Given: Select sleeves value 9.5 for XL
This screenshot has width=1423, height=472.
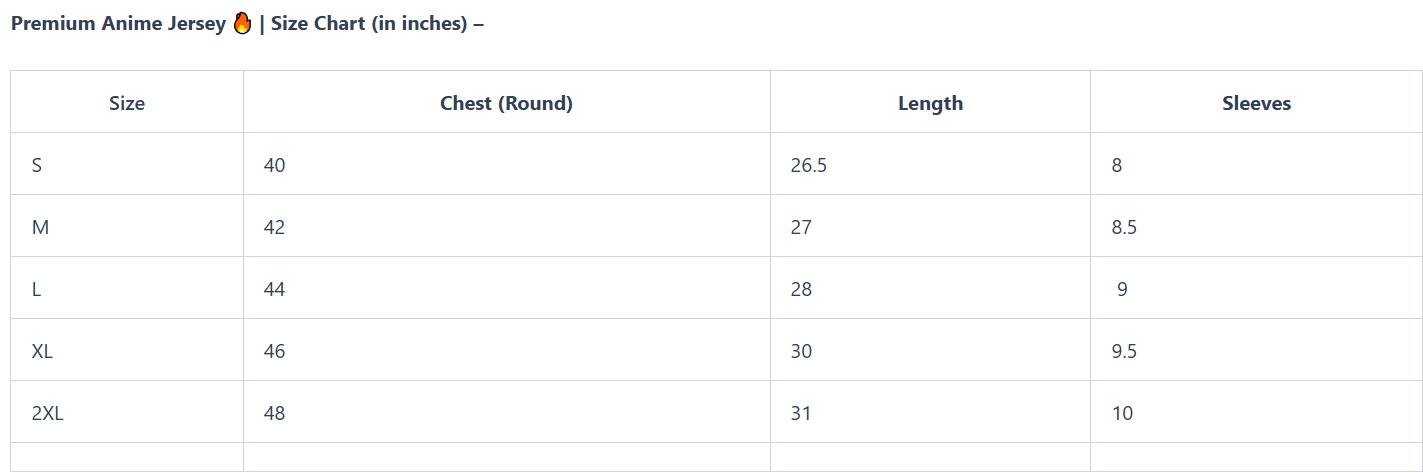Looking at the screenshot, I should 1124,351.
